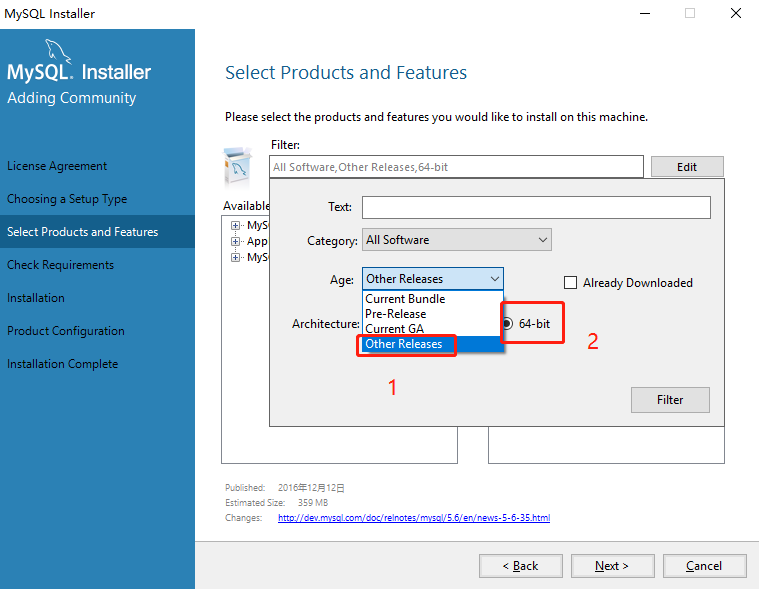Choose Pre-Release in Age list

coord(433,314)
